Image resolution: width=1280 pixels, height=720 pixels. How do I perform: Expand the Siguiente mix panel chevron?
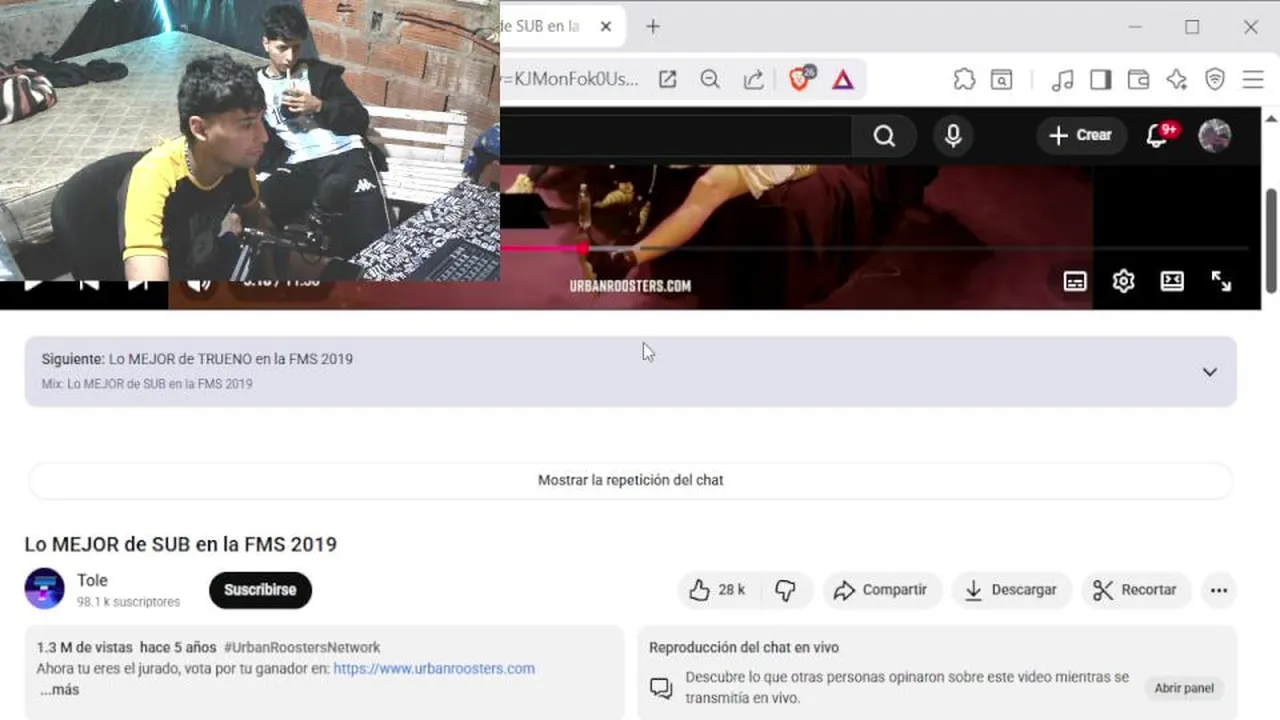click(x=1209, y=372)
